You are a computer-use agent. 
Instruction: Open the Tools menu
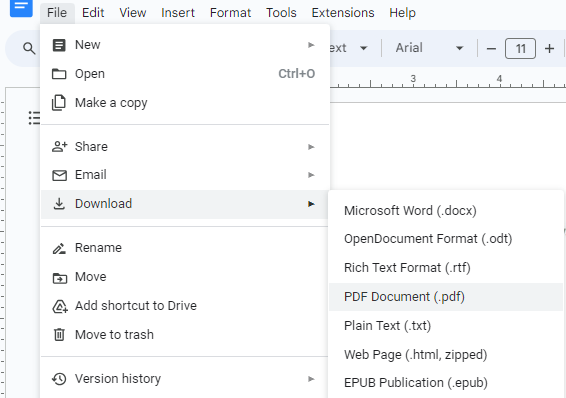(281, 13)
